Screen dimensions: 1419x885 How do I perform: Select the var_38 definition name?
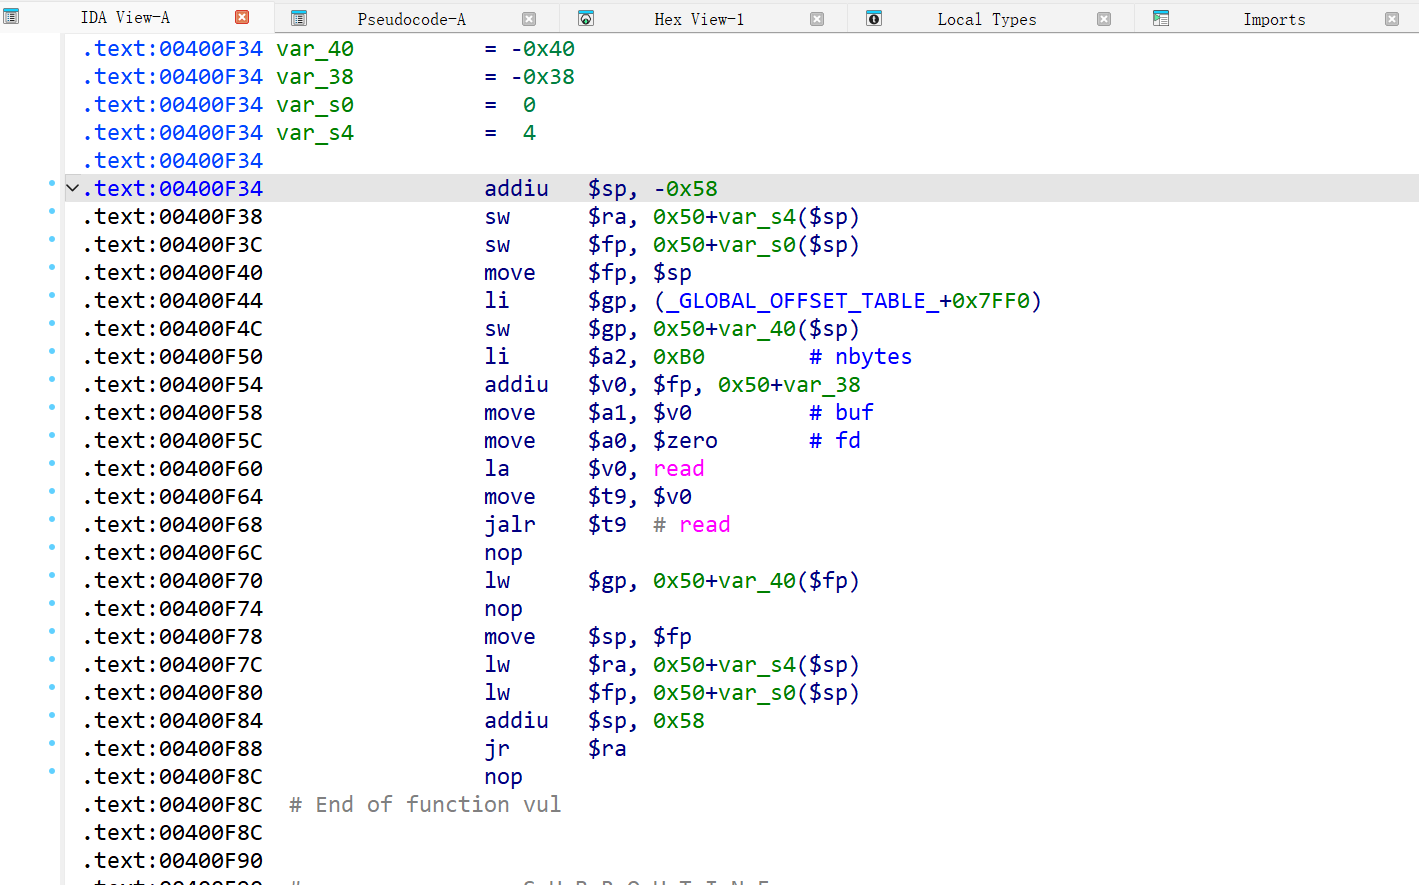(x=315, y=77)
